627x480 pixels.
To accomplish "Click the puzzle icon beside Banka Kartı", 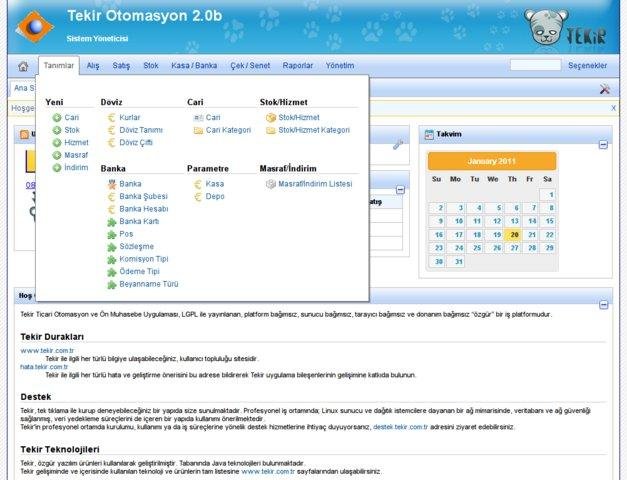I will click(112, 222).
